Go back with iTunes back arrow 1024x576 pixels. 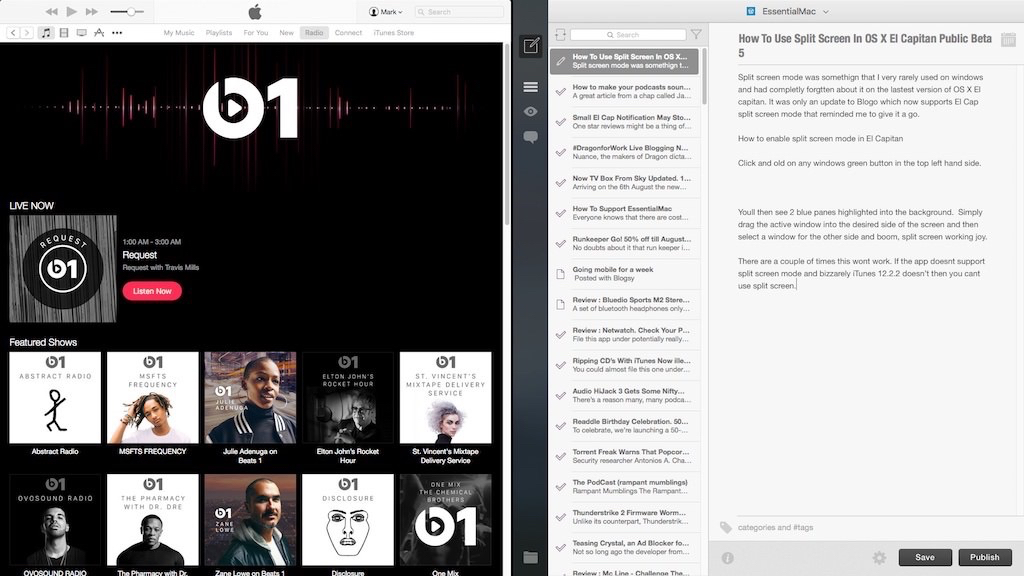pos(13,33)
